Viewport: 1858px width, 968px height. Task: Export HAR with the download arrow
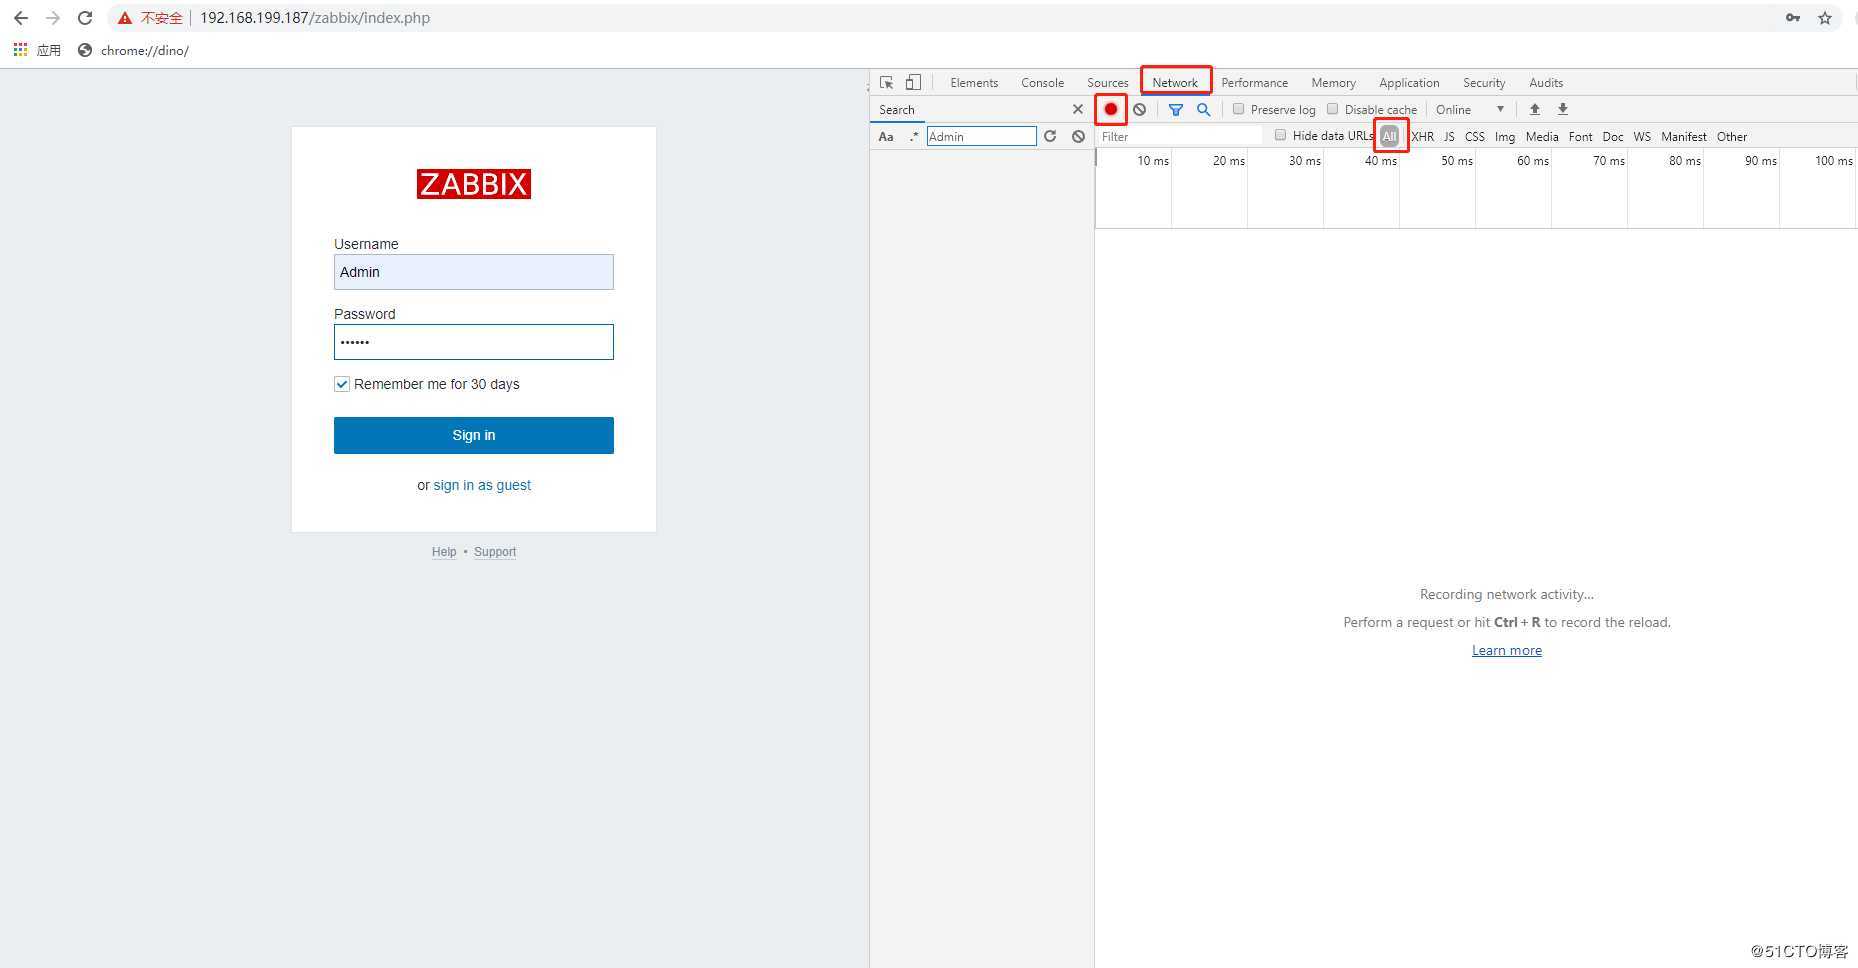(x=1563, y=109)
